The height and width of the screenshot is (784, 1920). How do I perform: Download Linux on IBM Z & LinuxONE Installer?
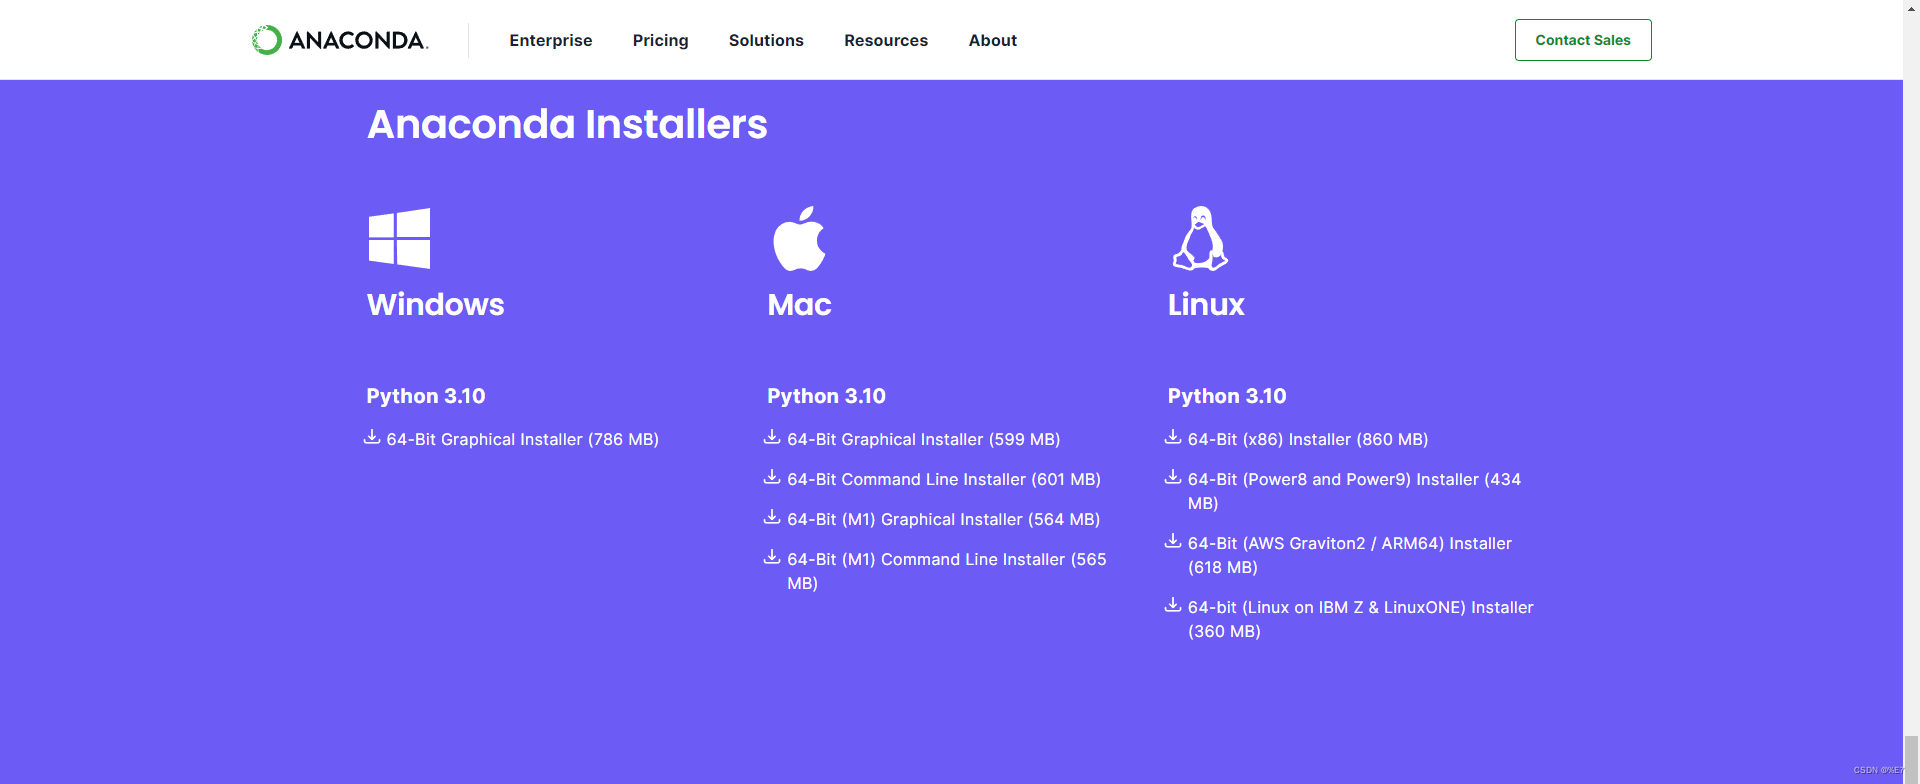[1361, 619]
